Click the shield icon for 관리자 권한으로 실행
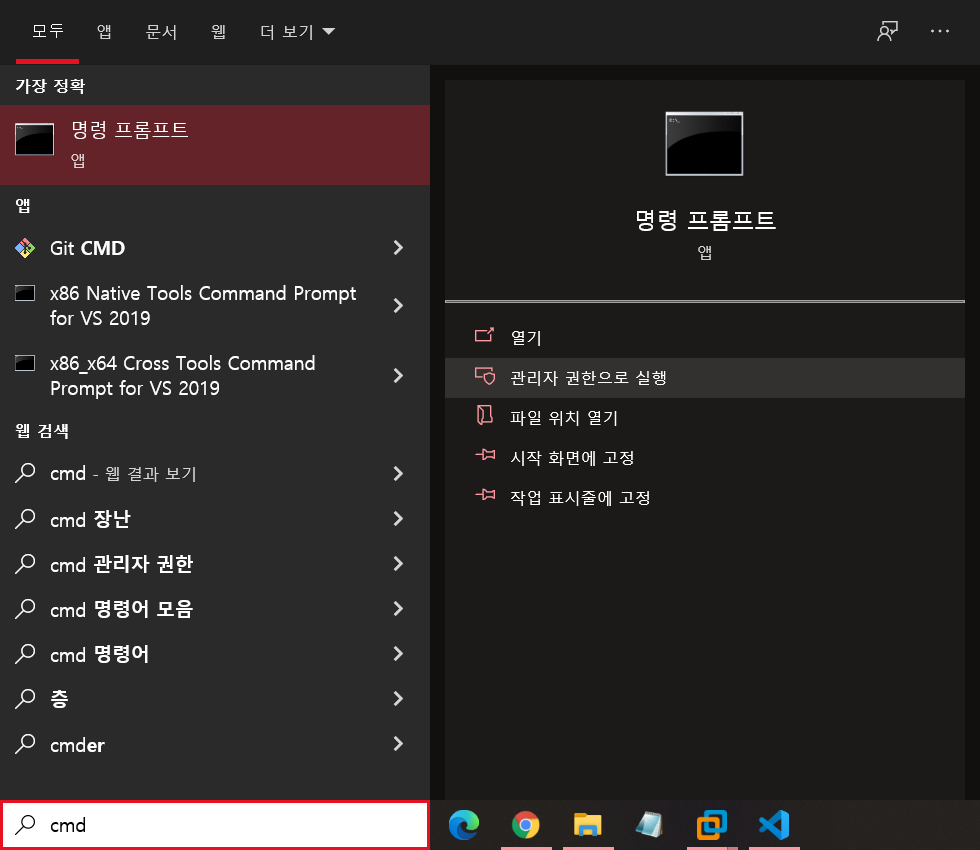The image size is (980, 850). click(x=484, y=376)
